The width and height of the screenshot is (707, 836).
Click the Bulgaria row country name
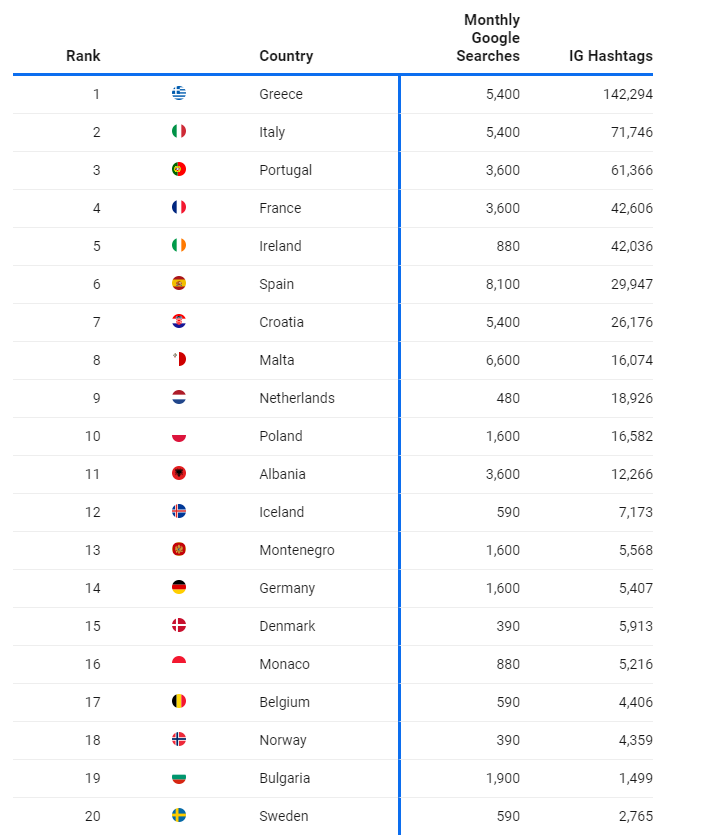(x=285, y=778)
